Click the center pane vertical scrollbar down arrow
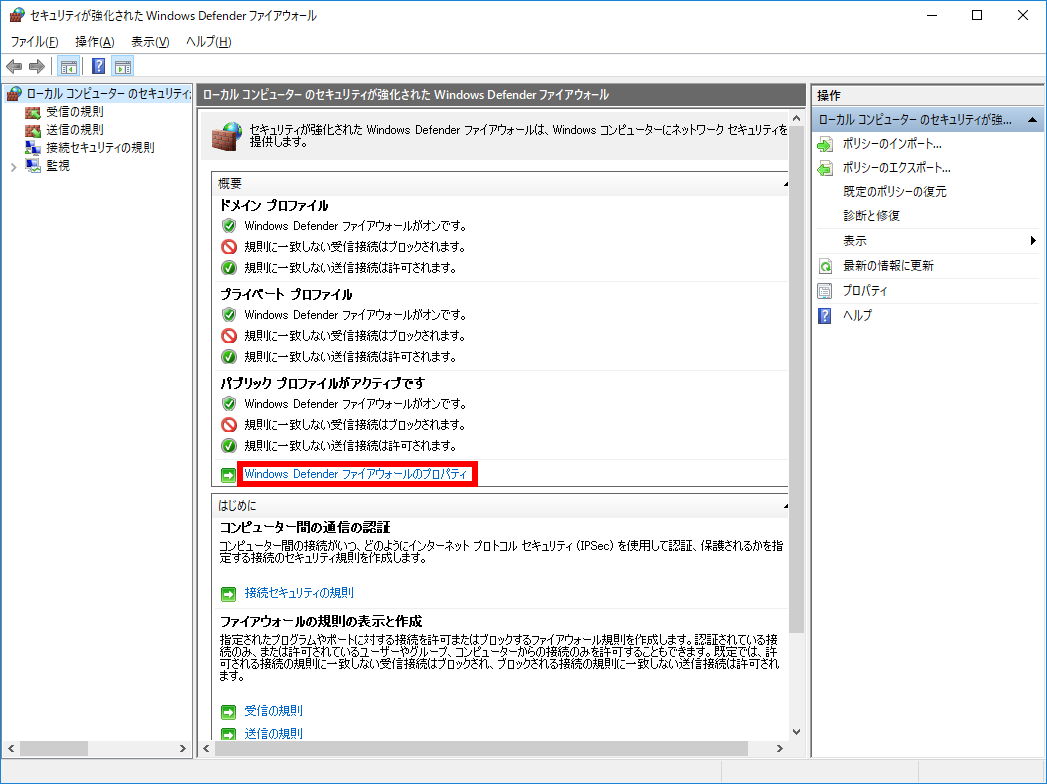The width and height of the screenshot is (1047, 784). click(796, 732)
